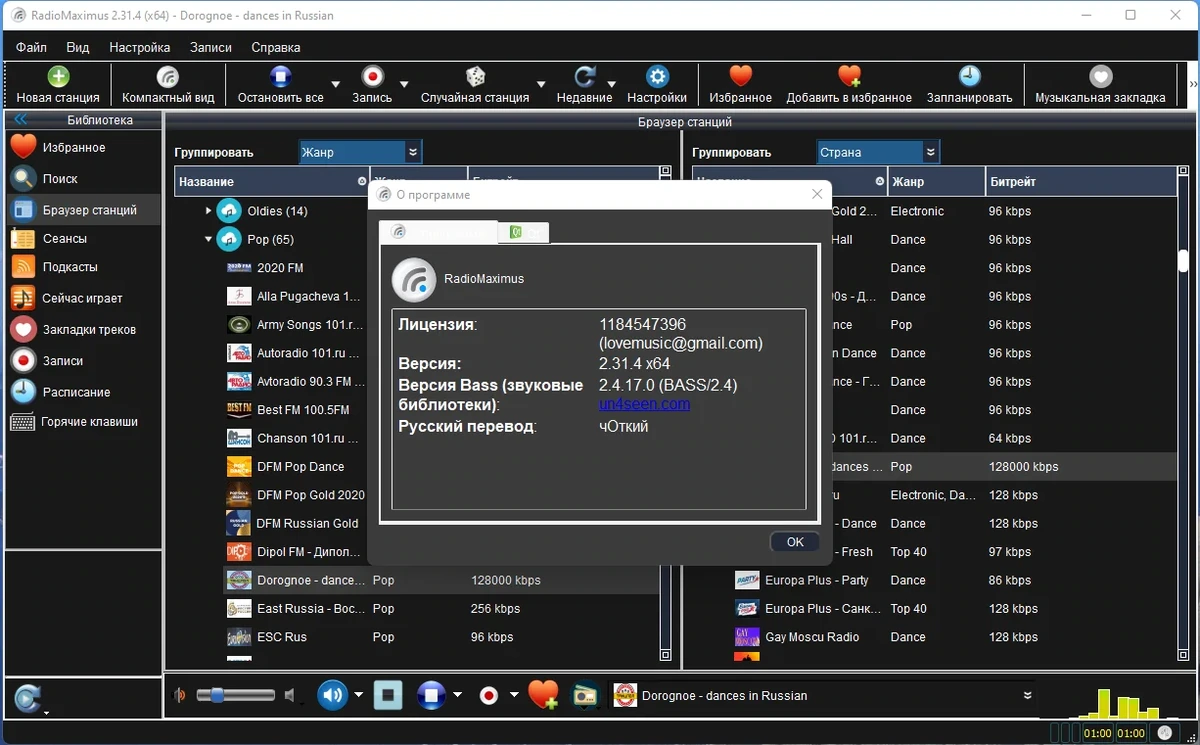Open the right Группировать Страна dropdown
Screen dimensions: 1200x745
[878, 152]
